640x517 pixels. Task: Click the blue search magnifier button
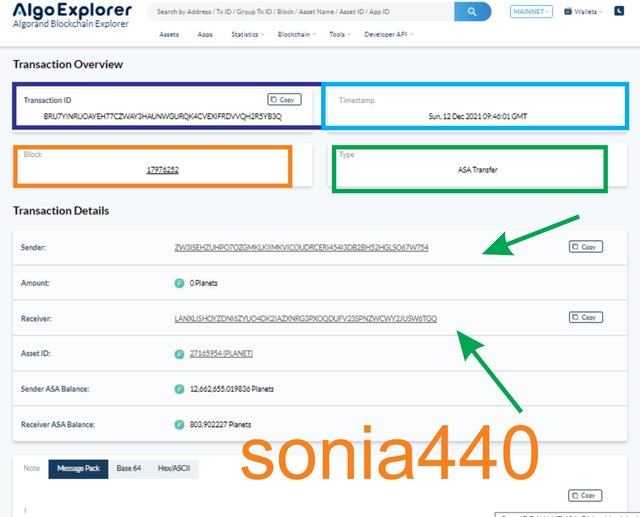click(472, 11)
